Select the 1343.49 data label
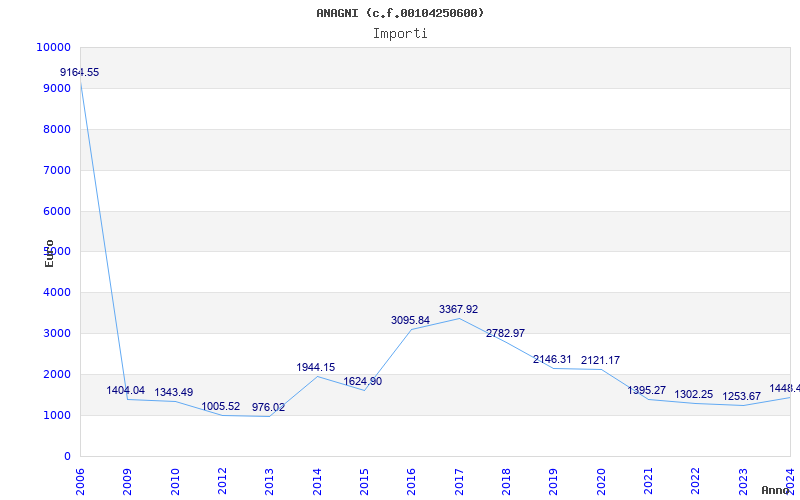 coord(173,392)
